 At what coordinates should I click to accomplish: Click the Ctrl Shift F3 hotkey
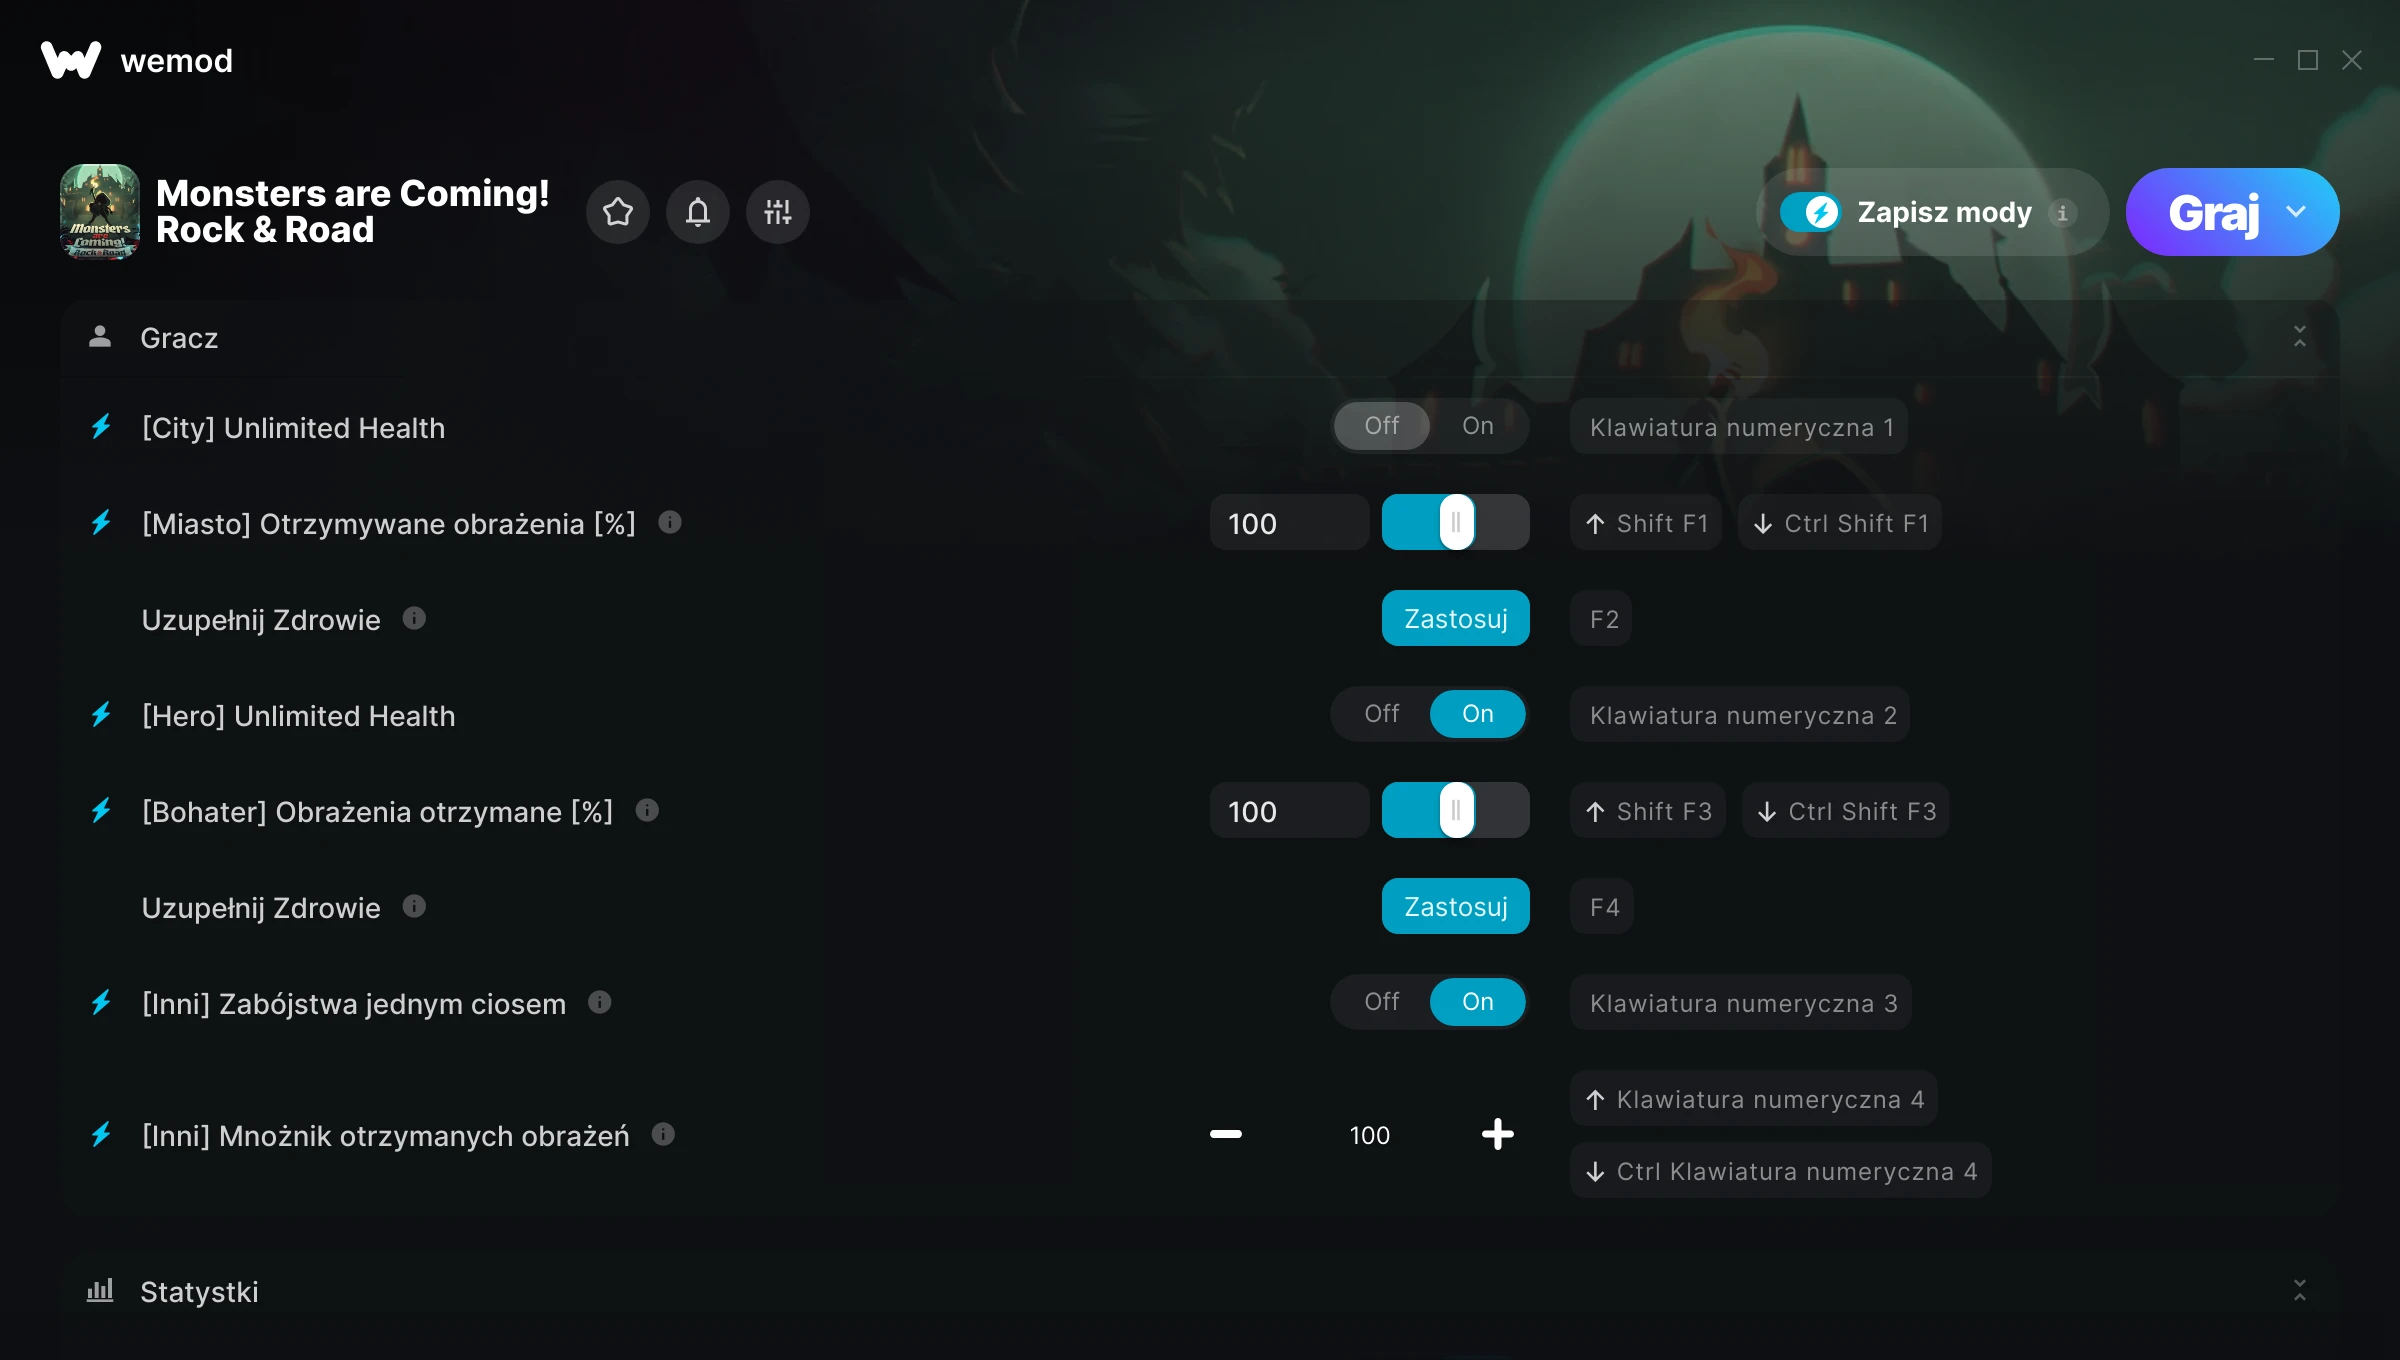[1846, 811]
